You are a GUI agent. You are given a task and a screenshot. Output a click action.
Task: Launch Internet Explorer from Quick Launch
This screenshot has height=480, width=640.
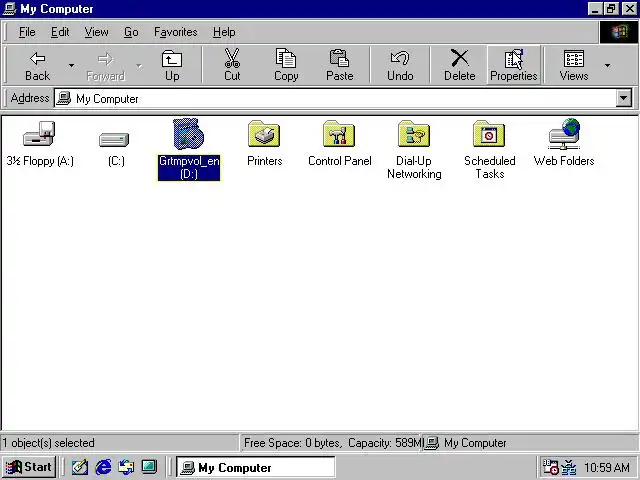[103, 467]
